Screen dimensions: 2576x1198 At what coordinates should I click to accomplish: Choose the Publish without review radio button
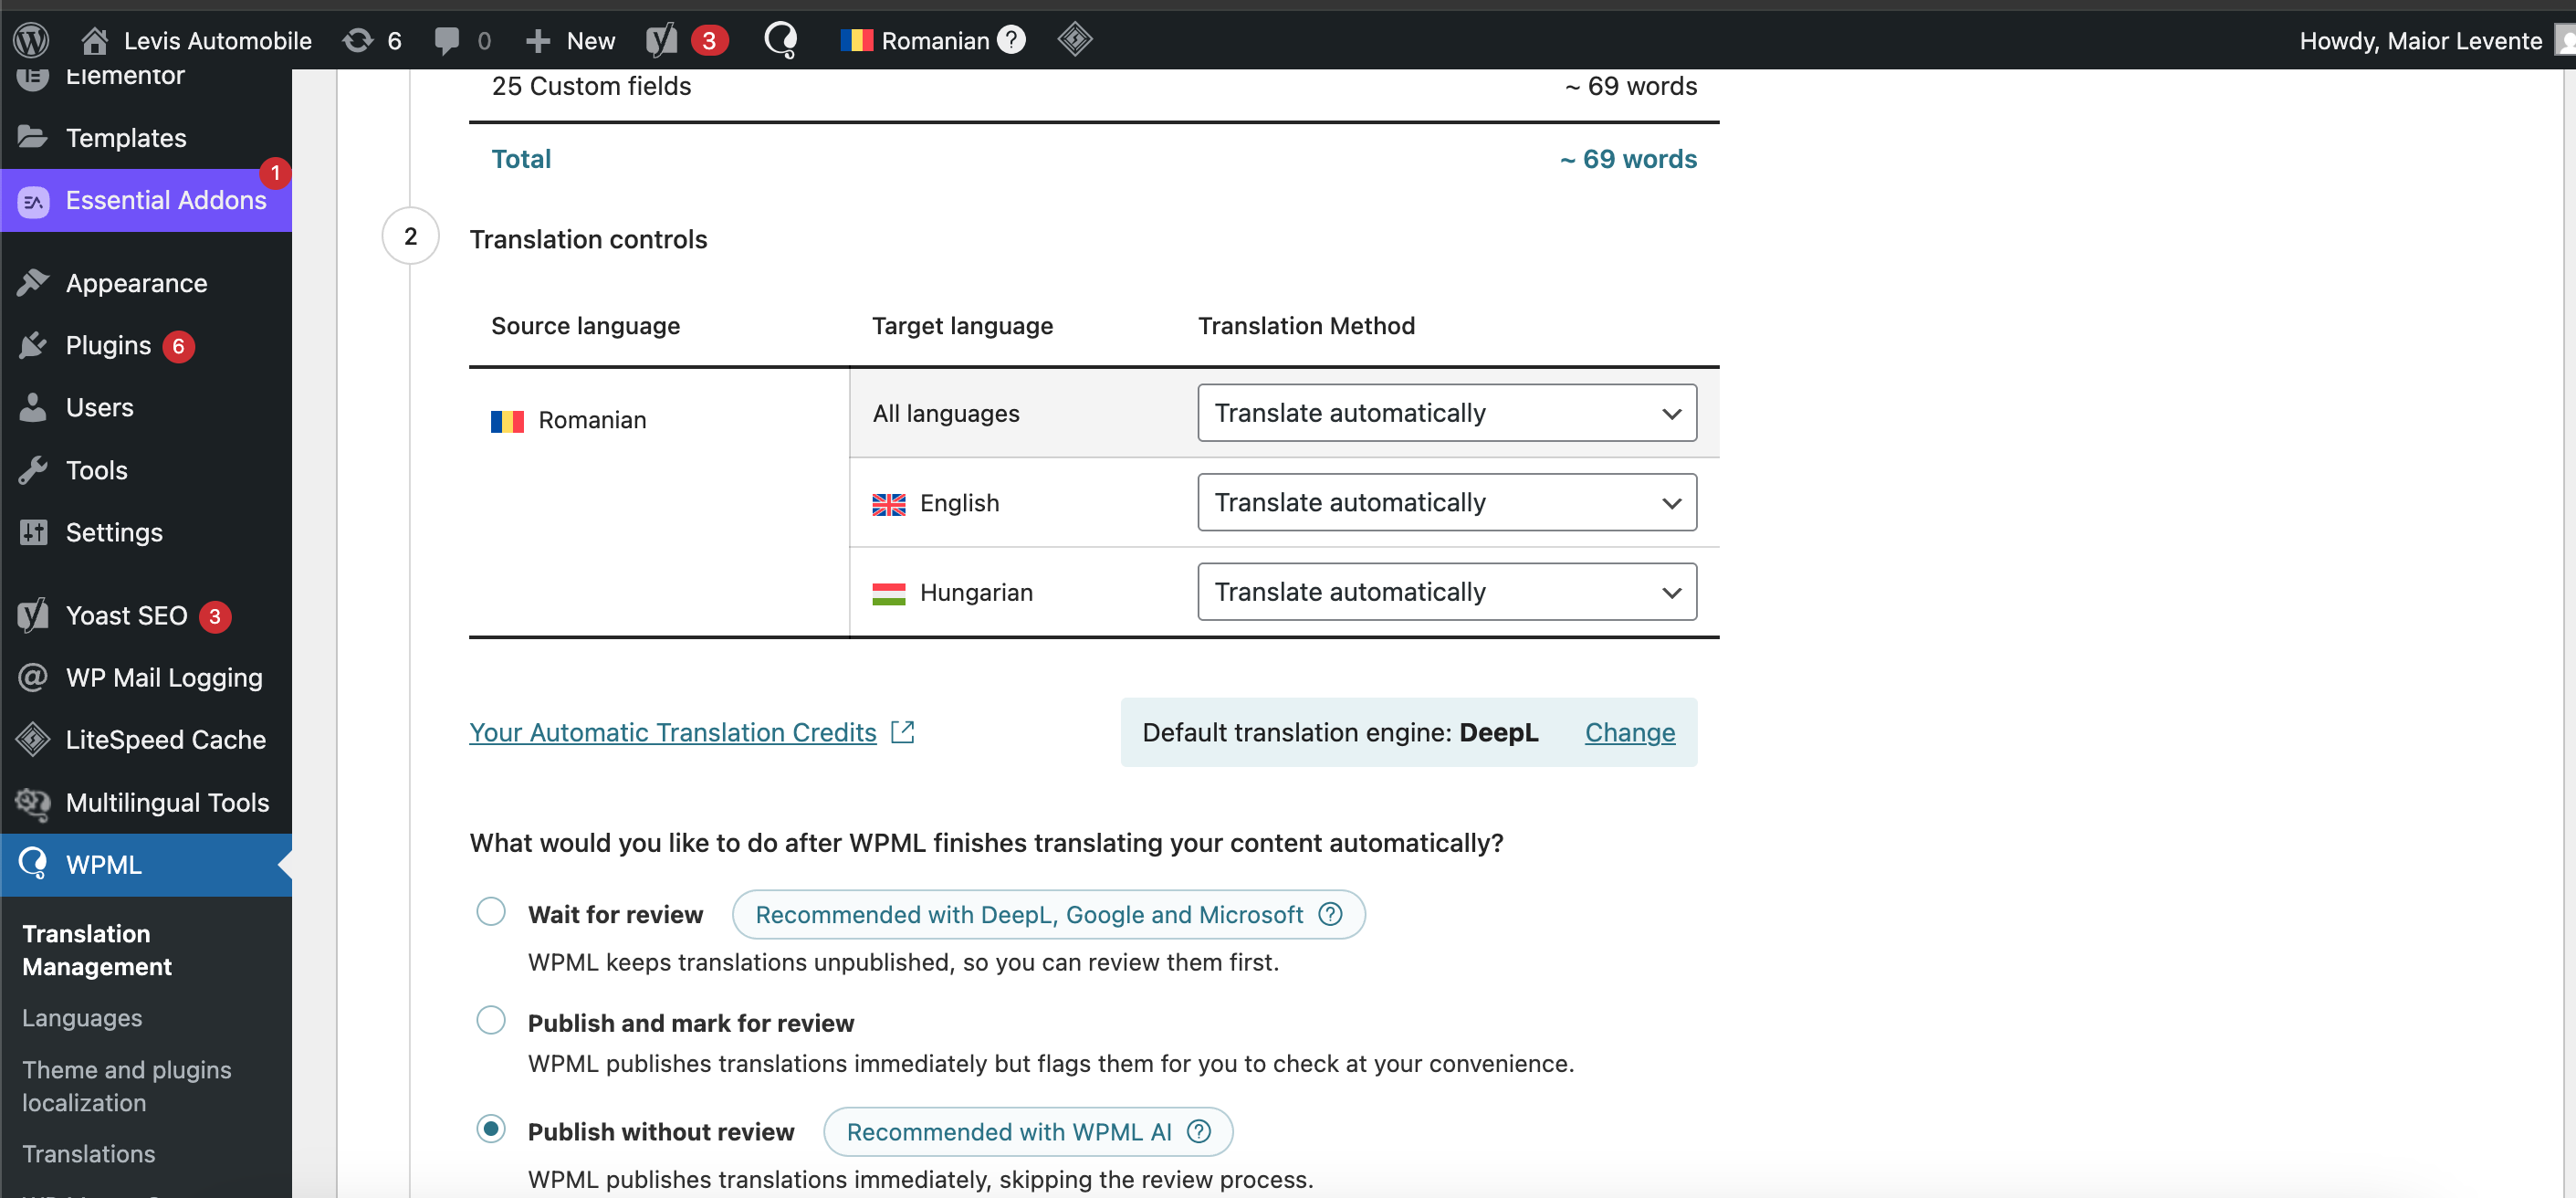click(491, 1129)
